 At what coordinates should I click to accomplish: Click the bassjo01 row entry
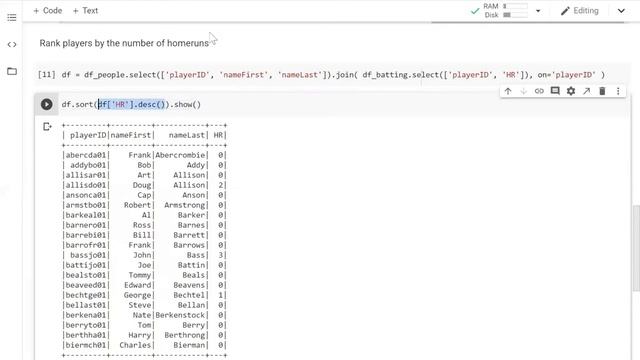point(88,255)
